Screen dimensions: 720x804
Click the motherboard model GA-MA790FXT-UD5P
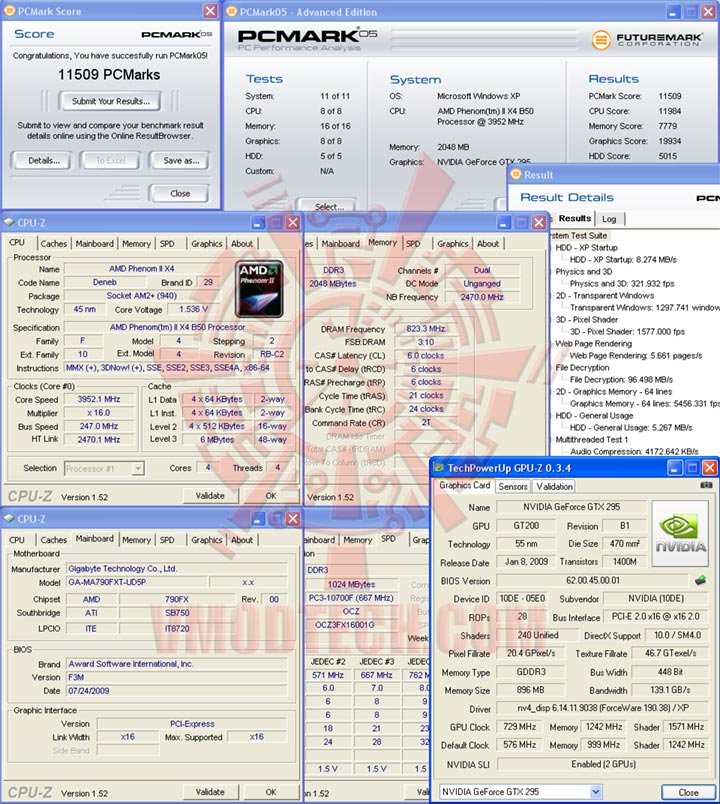pos(137,582)
